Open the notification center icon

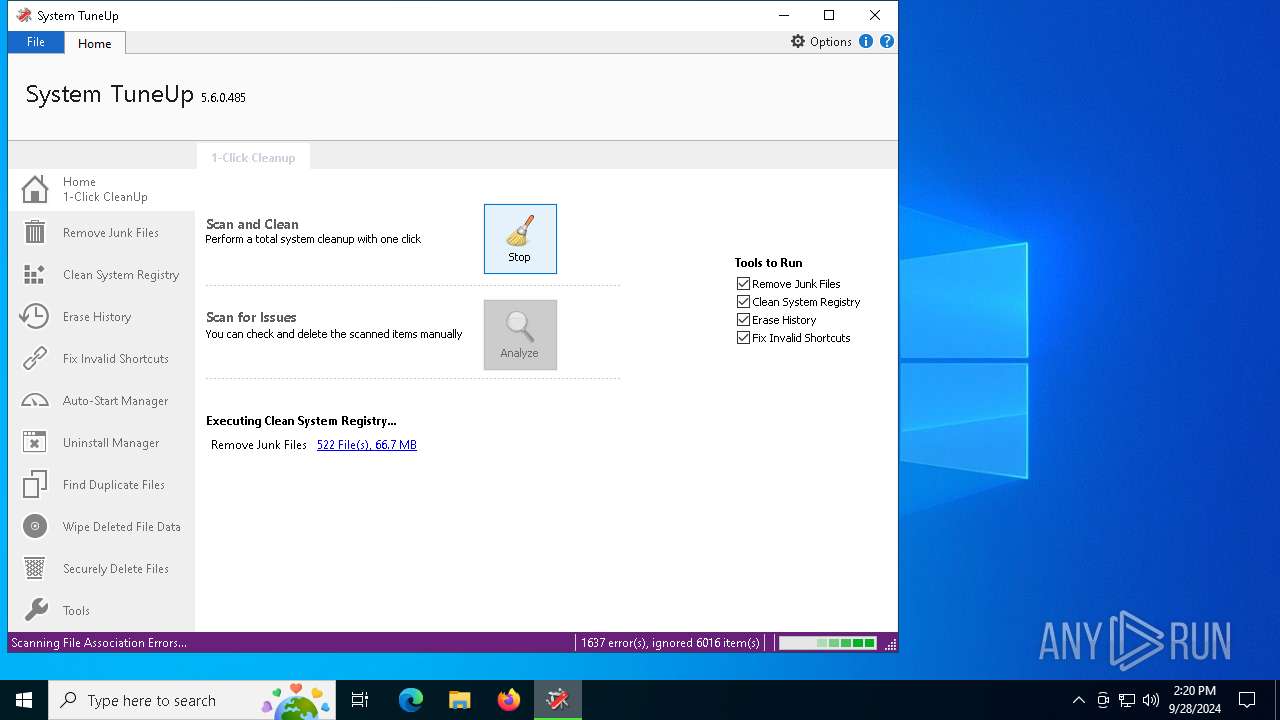coord(1247,700)
